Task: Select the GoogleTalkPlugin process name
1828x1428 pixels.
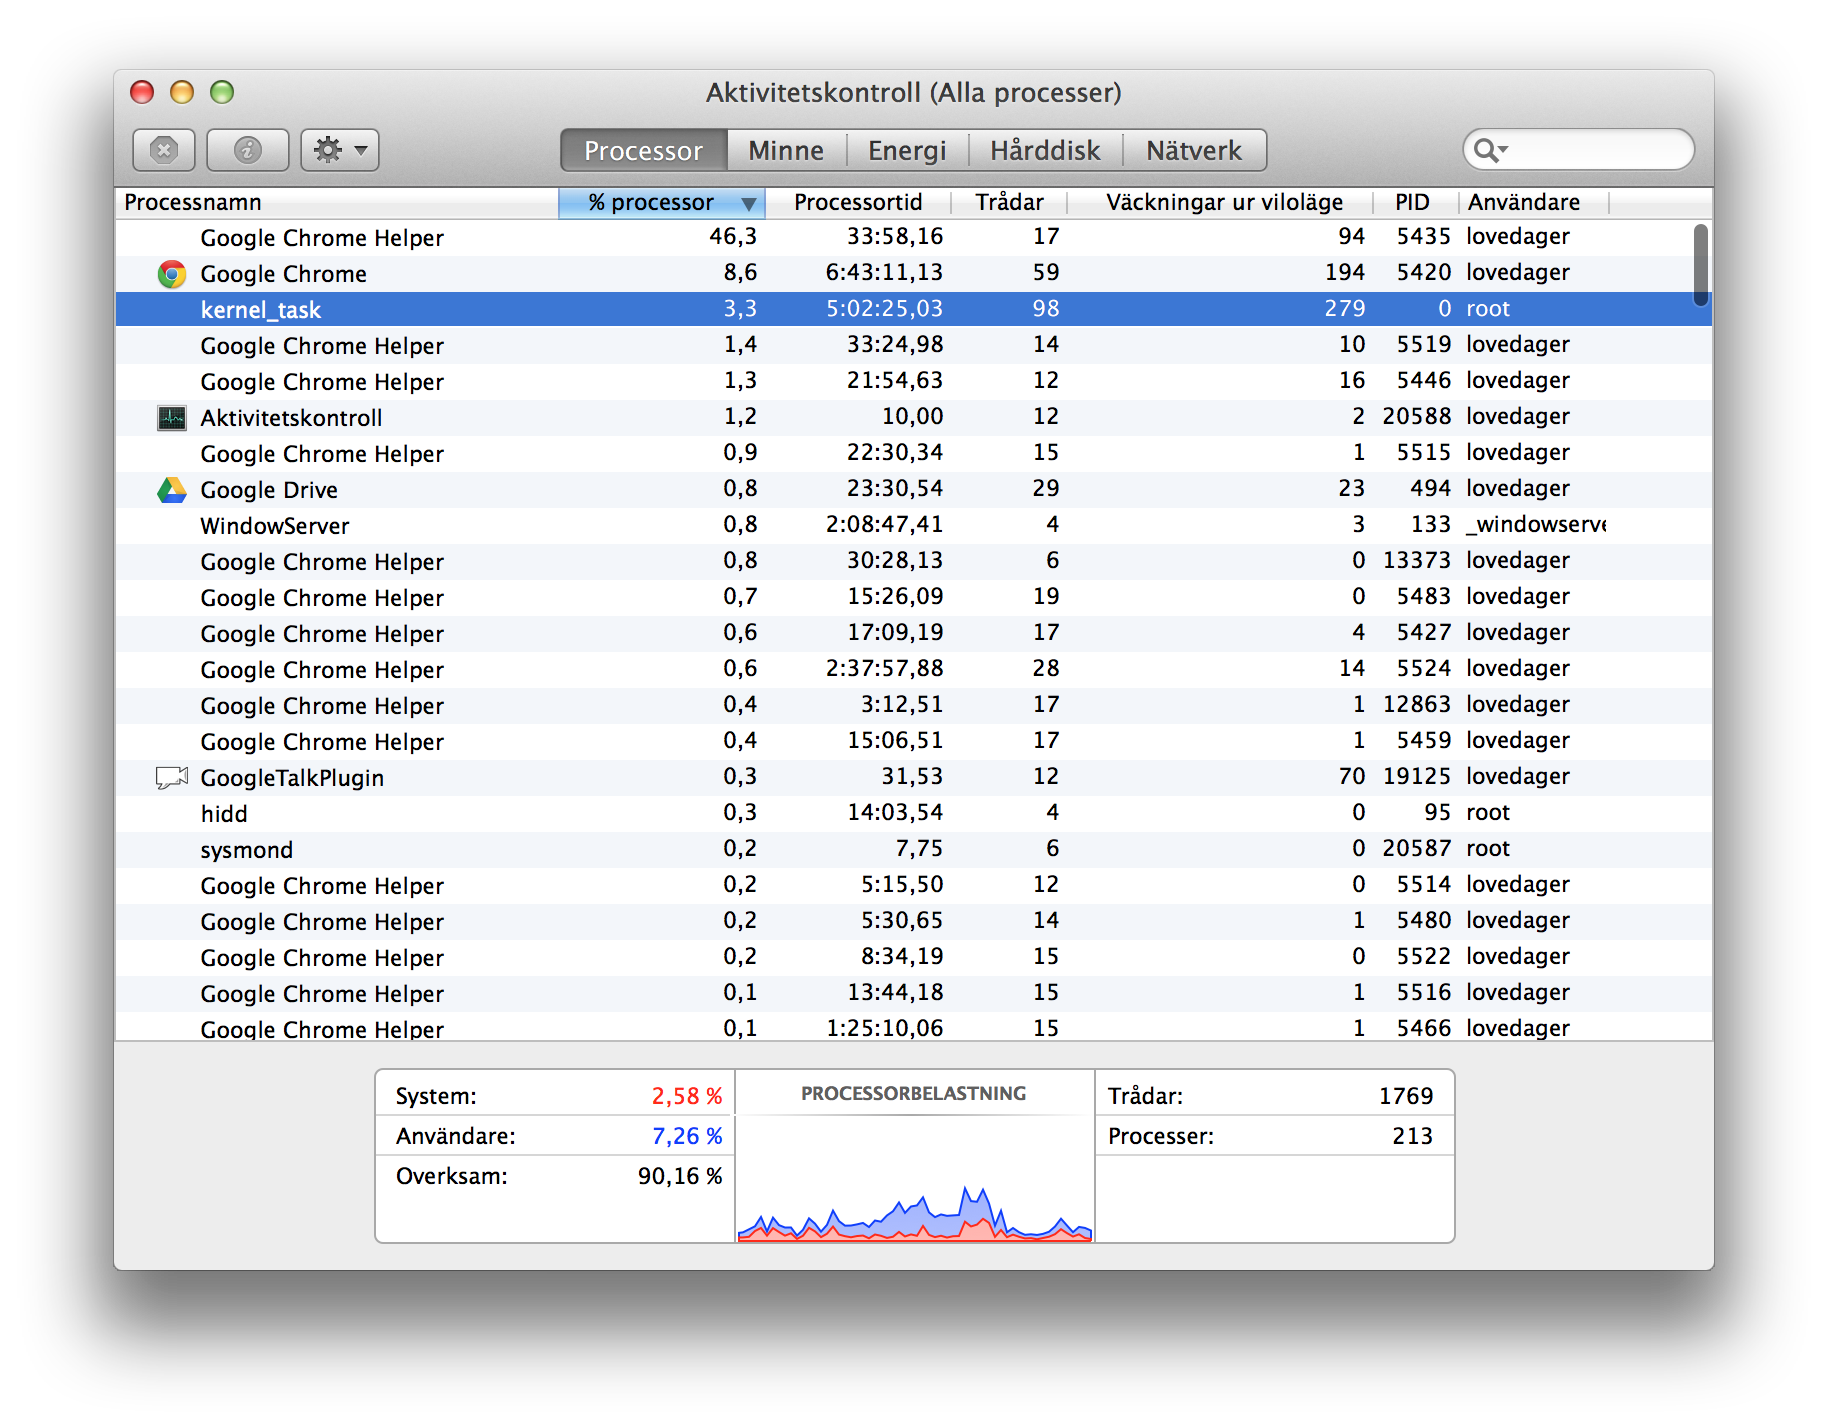Action: (292, 778)
